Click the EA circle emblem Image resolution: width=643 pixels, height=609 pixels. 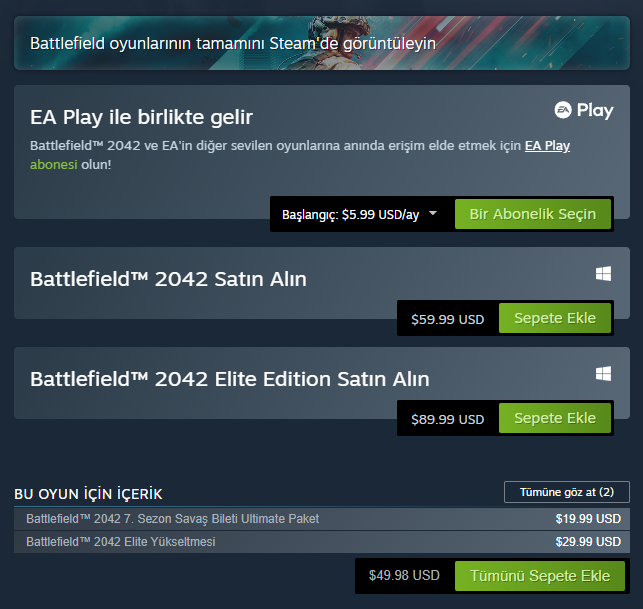(x=563, y=110)
